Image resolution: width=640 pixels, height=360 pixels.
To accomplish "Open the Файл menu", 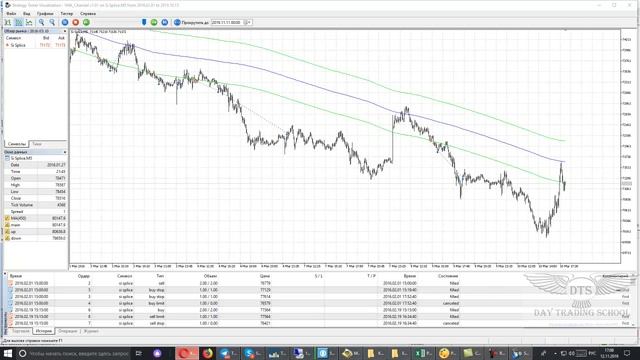I will pos(11,13).
